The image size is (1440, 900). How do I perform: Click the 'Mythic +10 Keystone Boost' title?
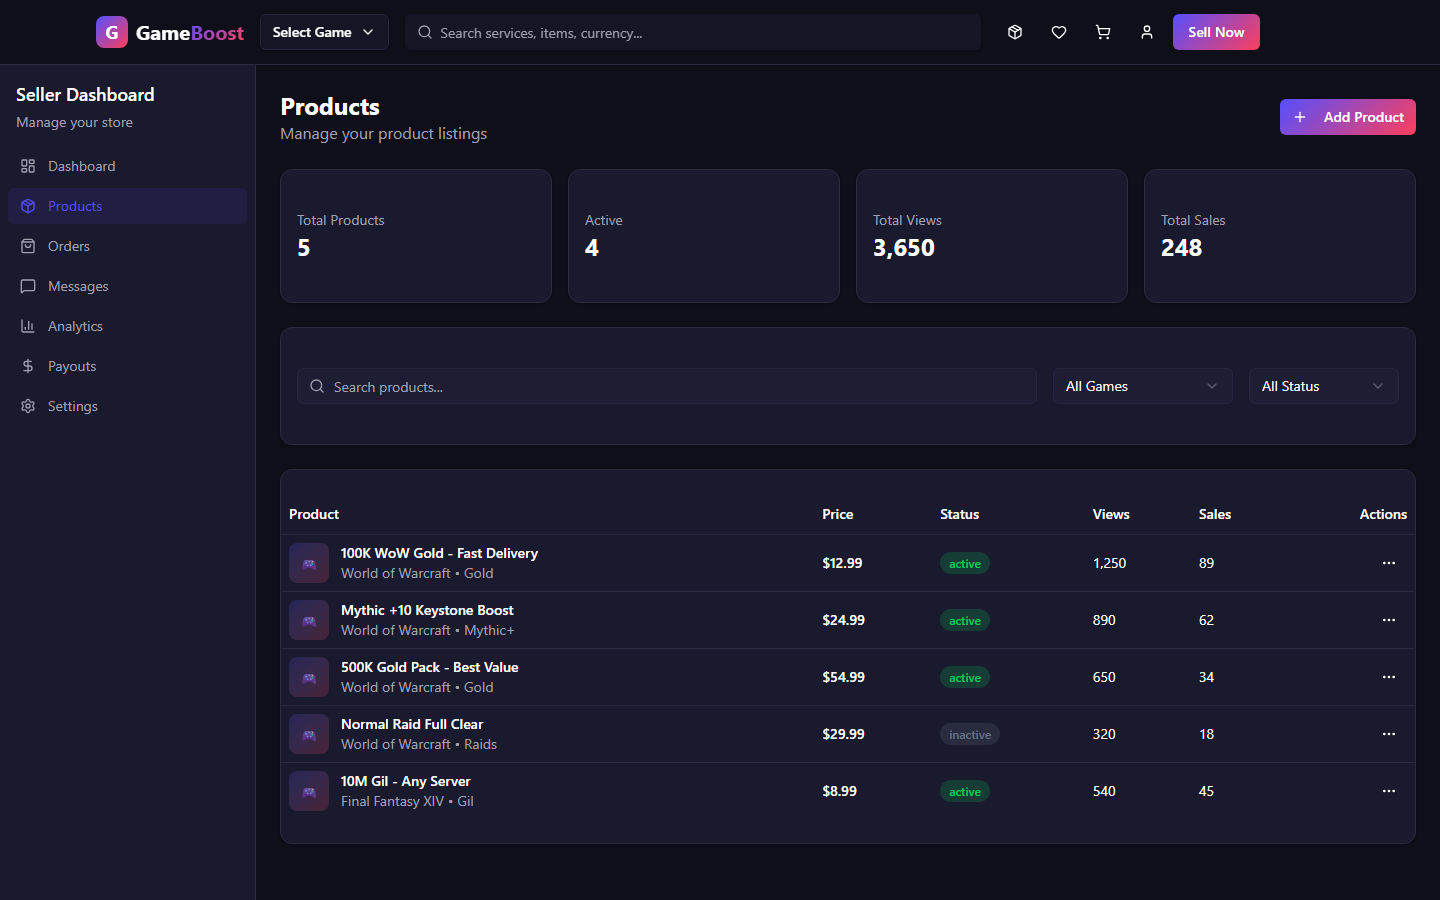pos(427,610)
